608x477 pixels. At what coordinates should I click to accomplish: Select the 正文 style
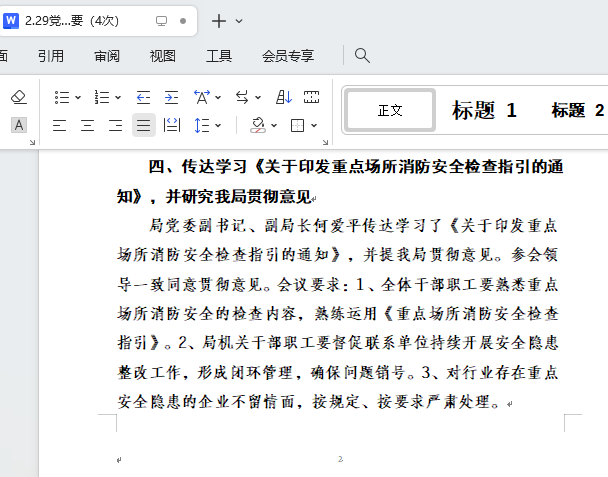[x=390, y=110]
